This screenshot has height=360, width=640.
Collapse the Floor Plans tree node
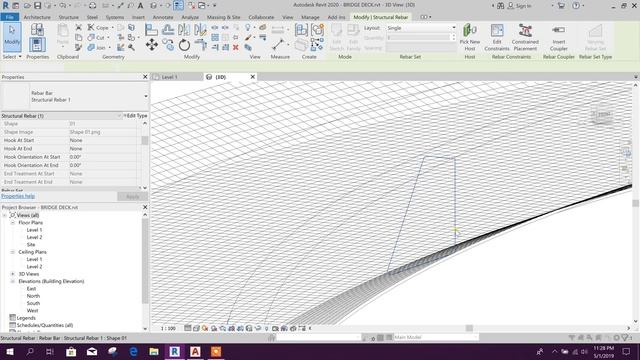[13, 222]
